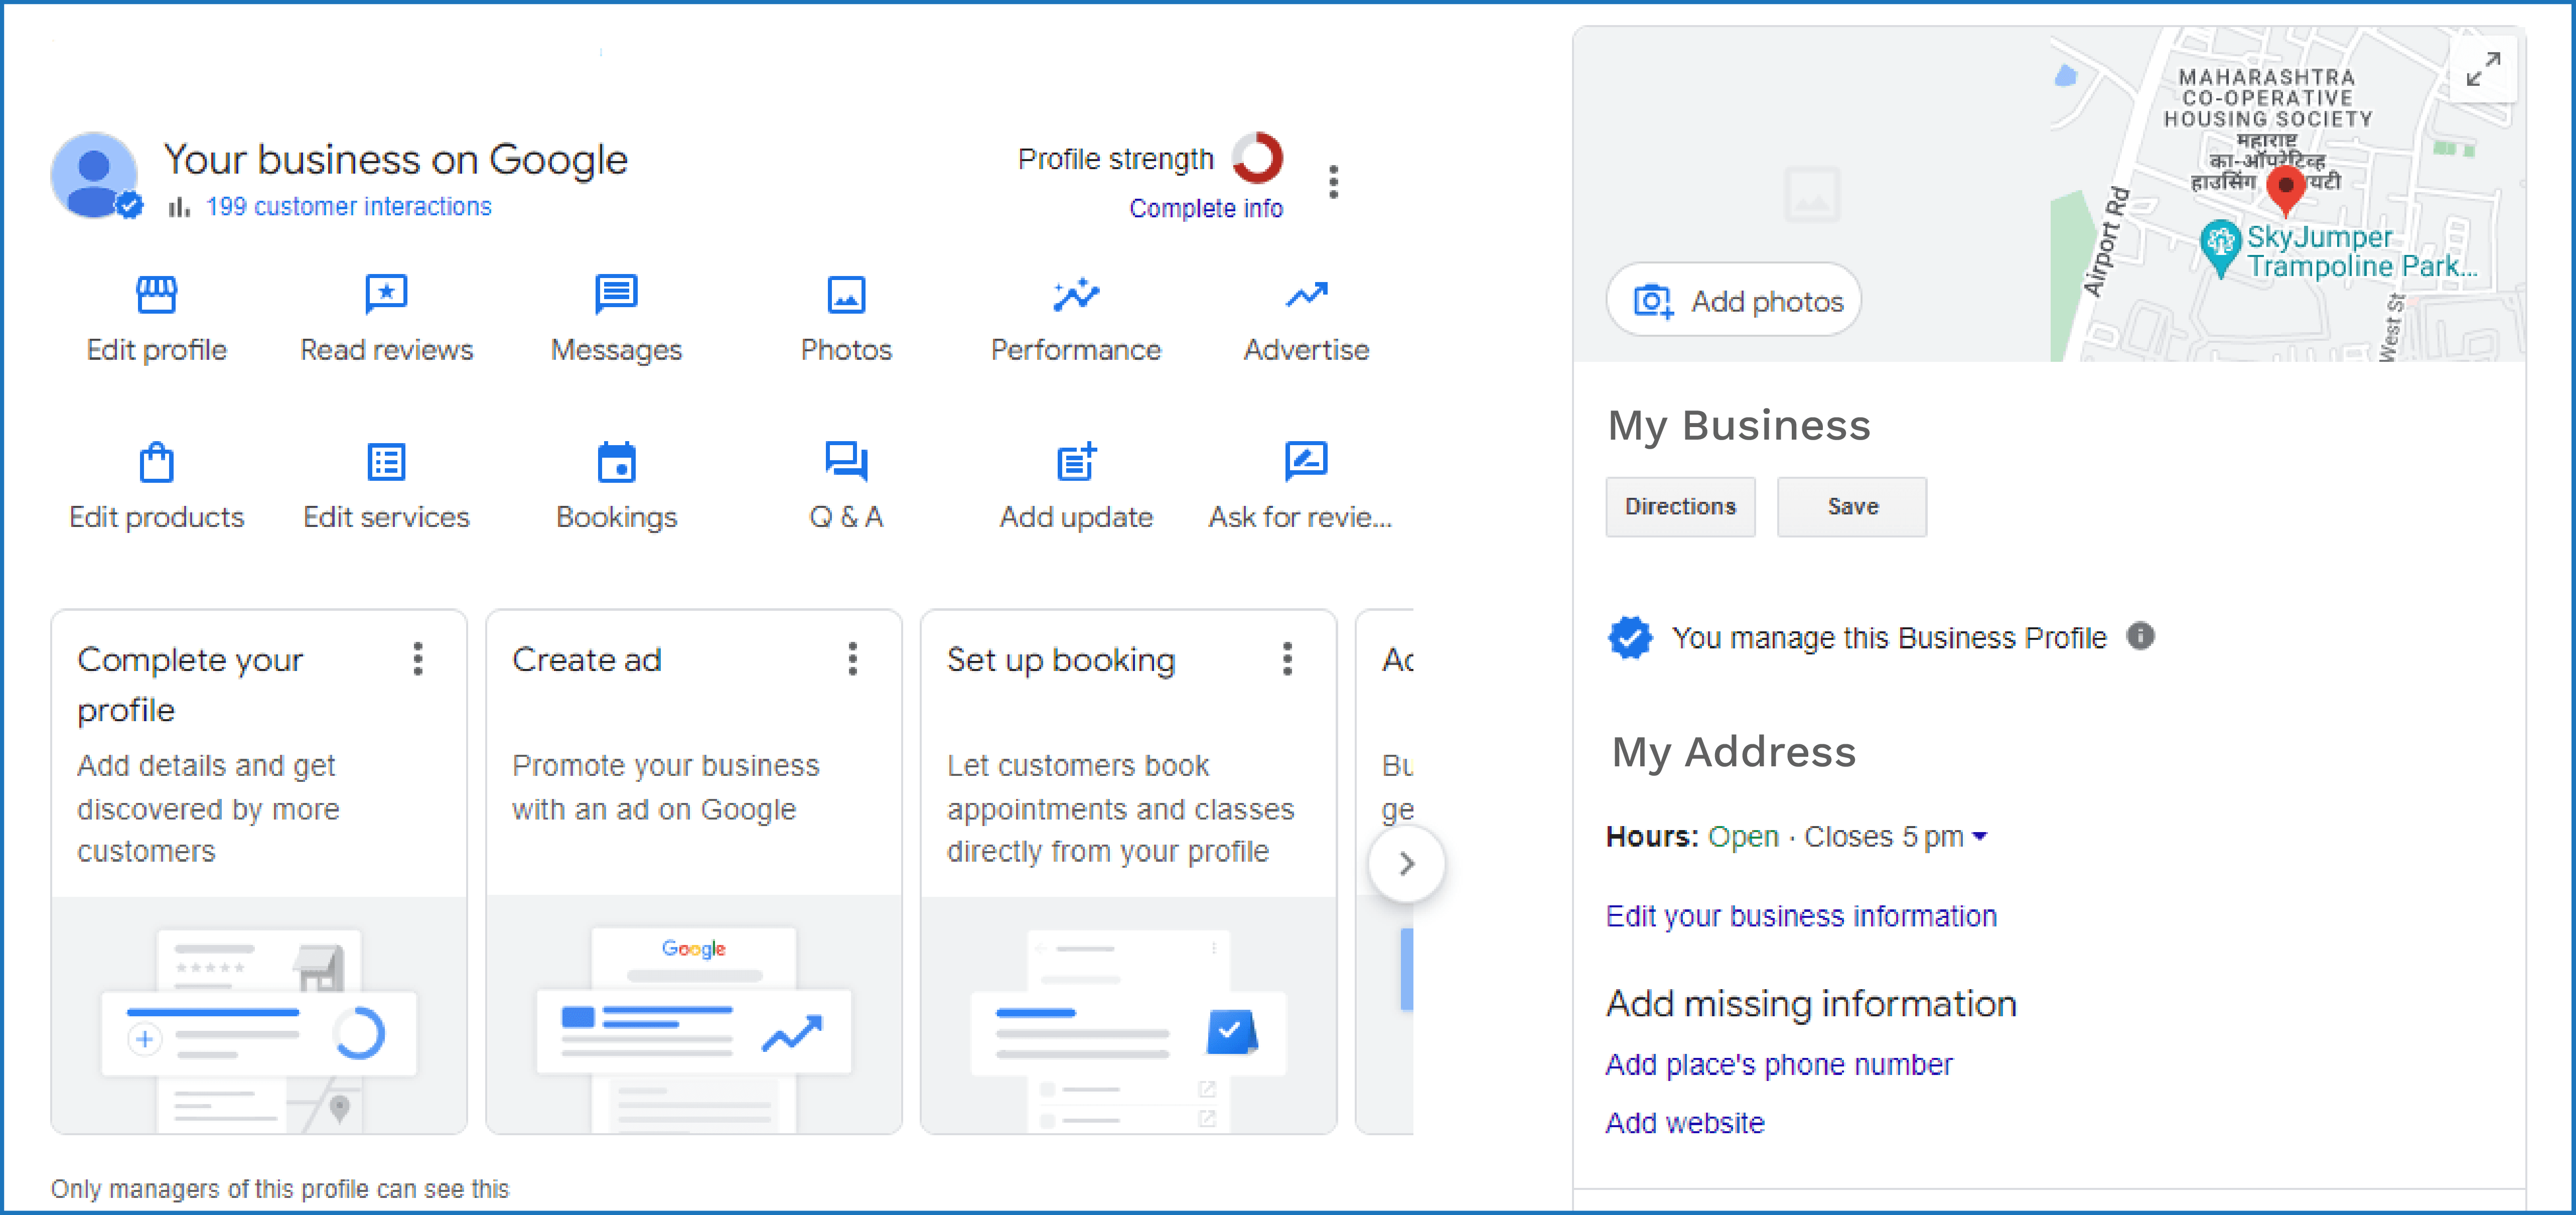The height and width of the screenshot is (1215, 2576).
Task: Click the info icon beside Business Profile
Action: click(2141, 636)
